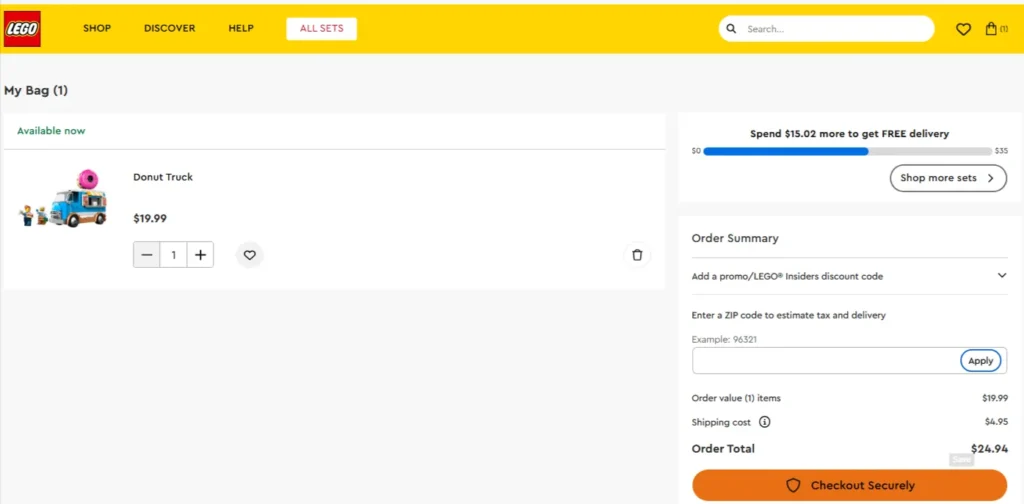The image size is (1024, 504).
Task: Click Checkout Securely button
Action: click(850, 485)
